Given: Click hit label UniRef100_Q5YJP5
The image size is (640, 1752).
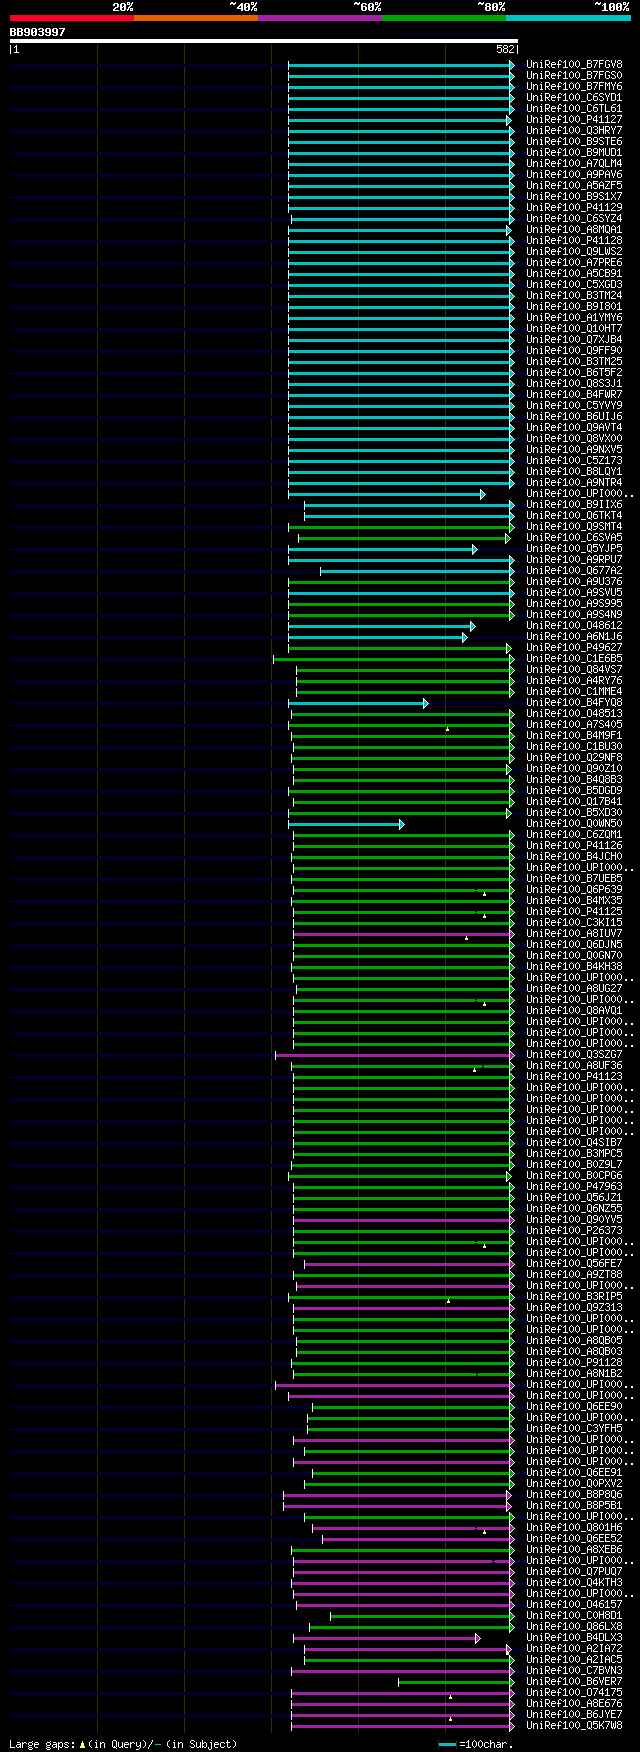Looking at the screenshot, I should coord(574,549).
